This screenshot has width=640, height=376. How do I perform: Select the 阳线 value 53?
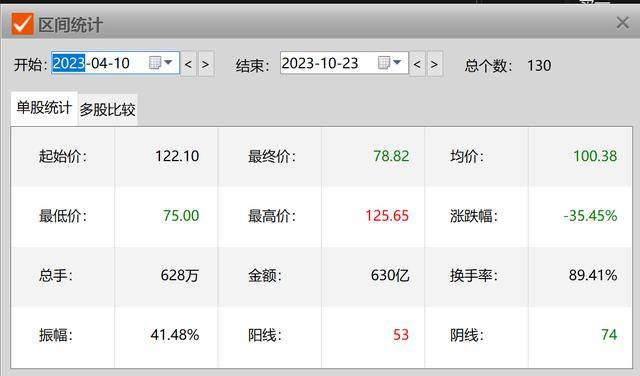pyautogui.click(x=401, y=335)
